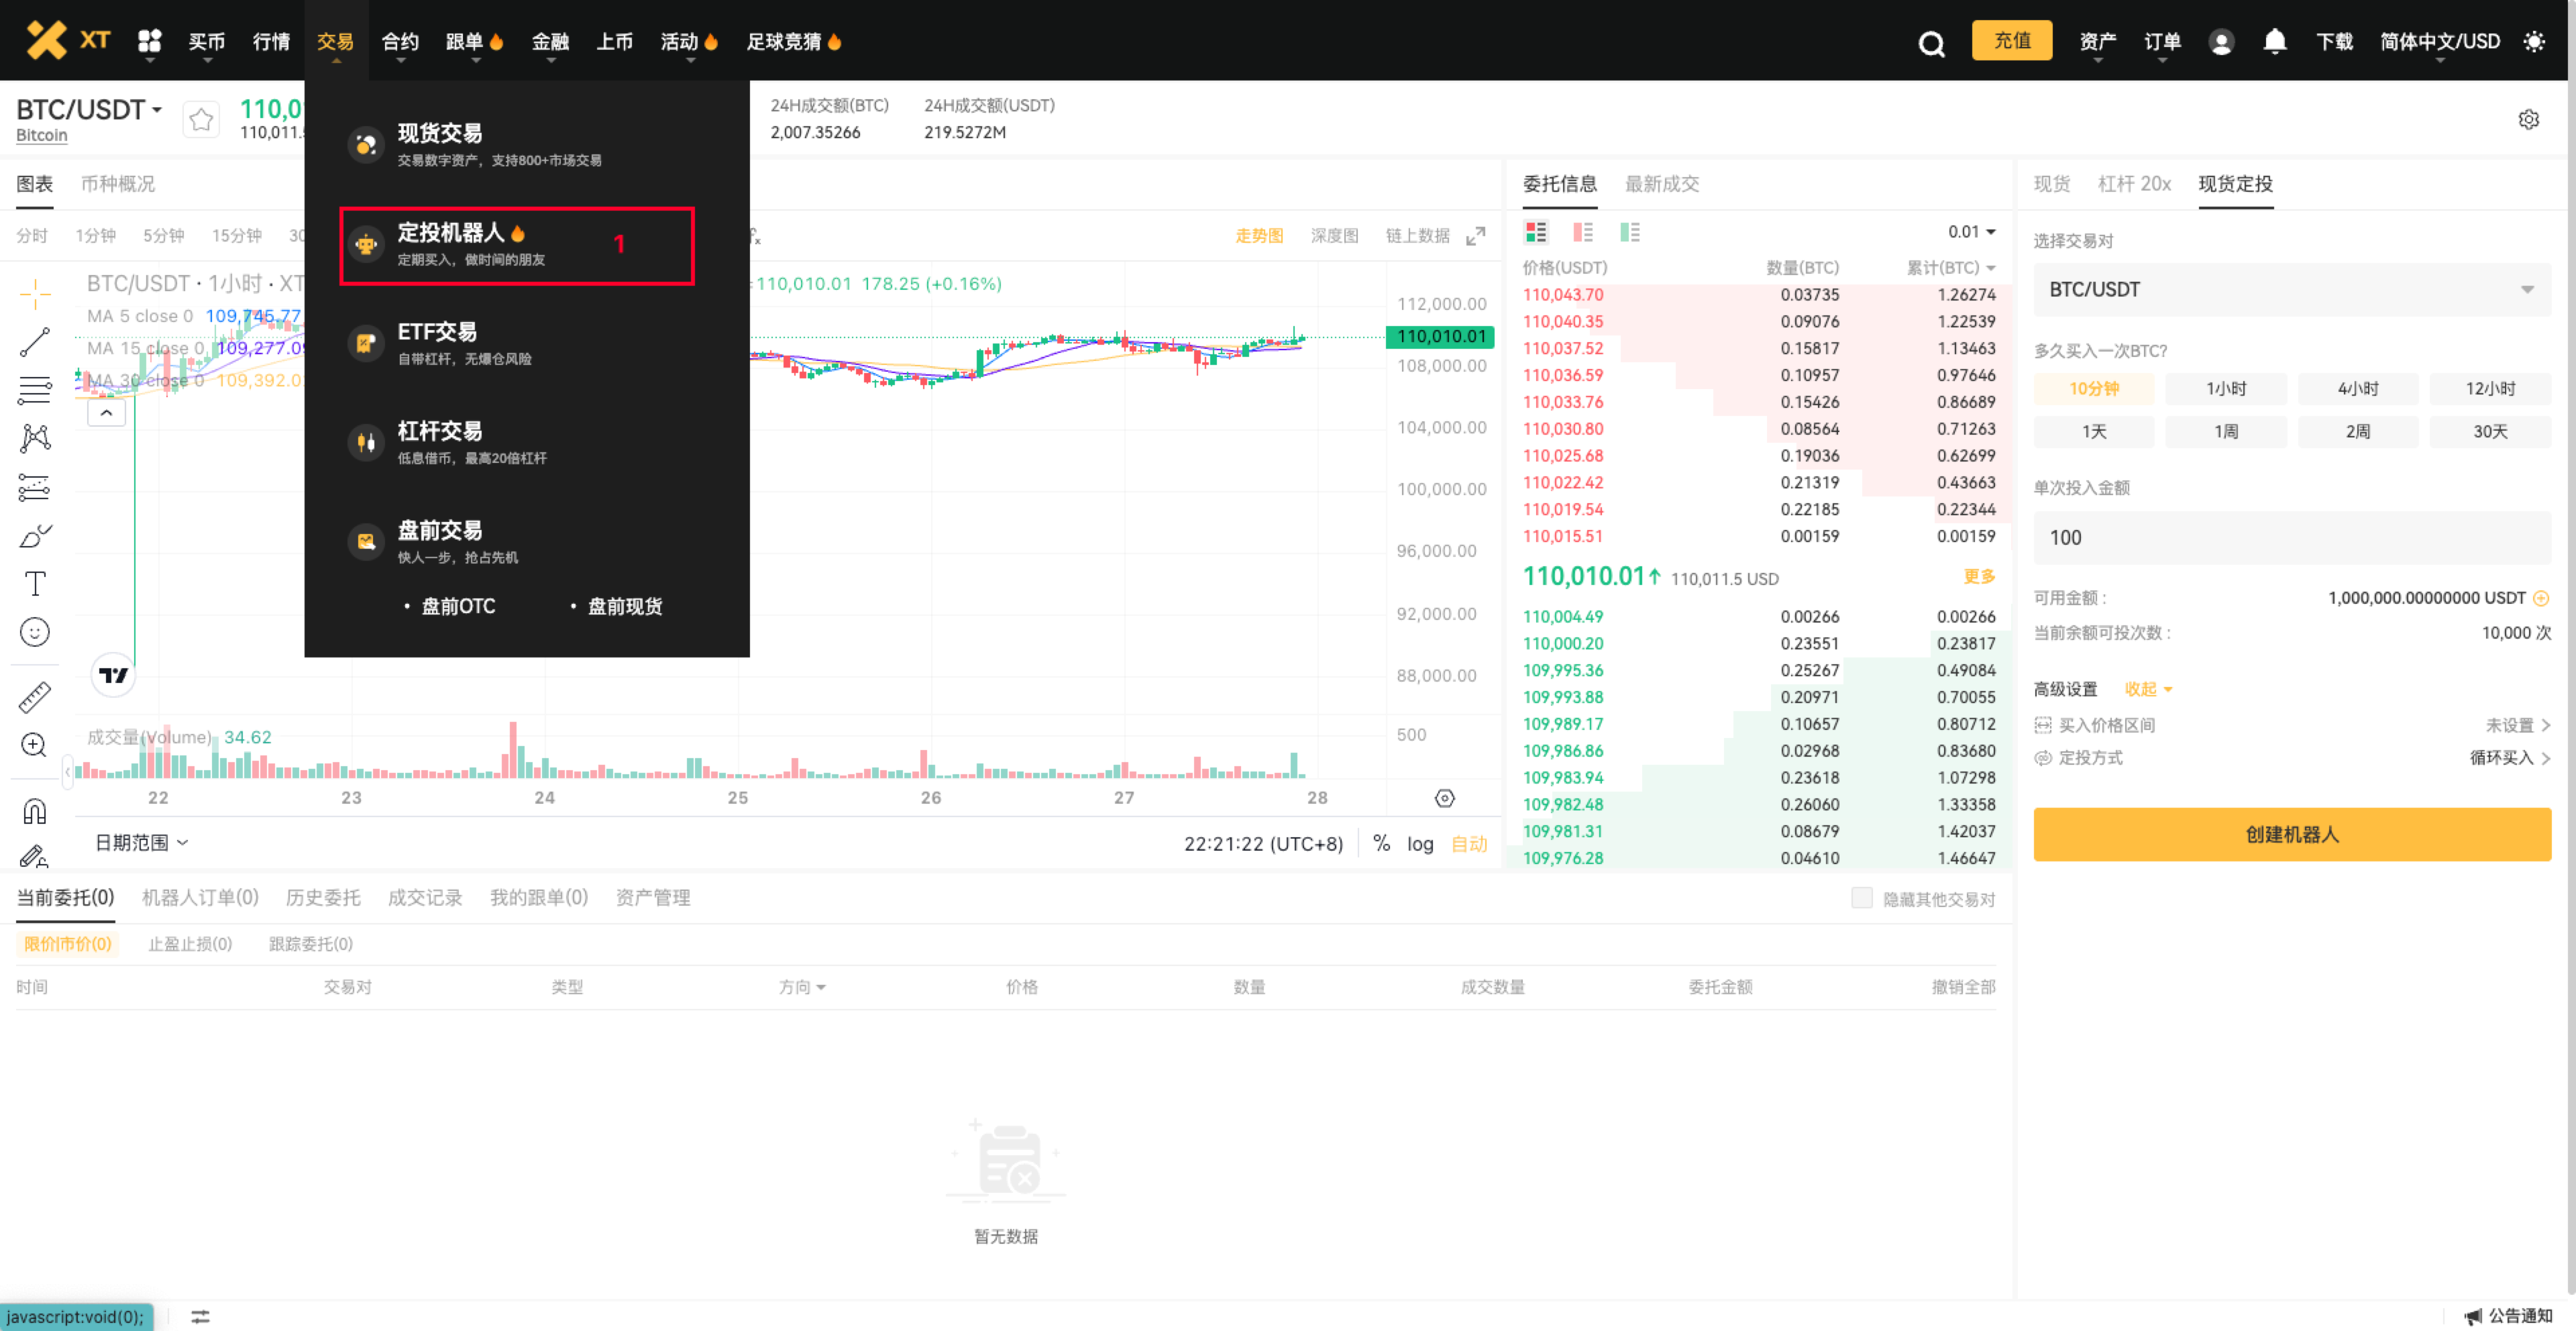Choose 1天 buy interval
Image resolution: width=2576 pixels, height=1331 pixels.
point(2093,432)
